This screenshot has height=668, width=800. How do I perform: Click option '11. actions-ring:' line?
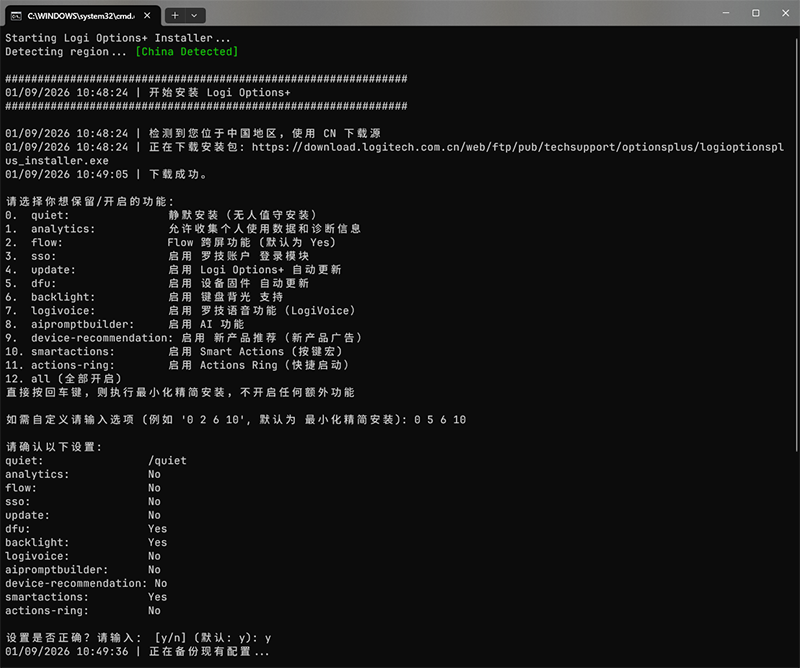[177, 365]
